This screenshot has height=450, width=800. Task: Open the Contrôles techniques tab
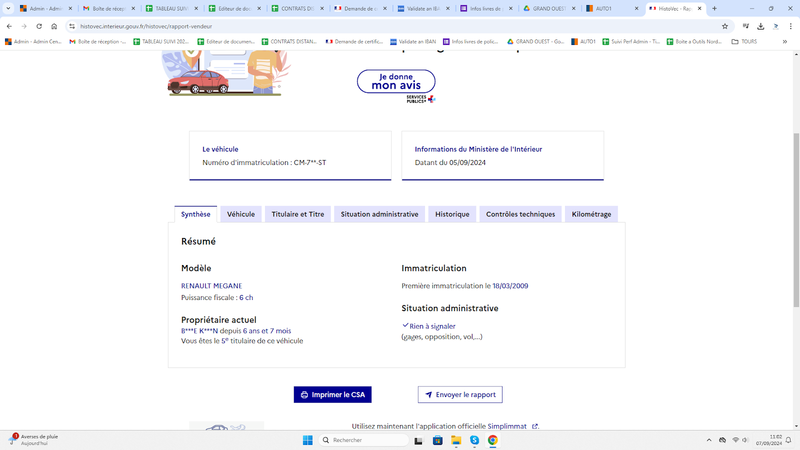[x=520, y=214]
